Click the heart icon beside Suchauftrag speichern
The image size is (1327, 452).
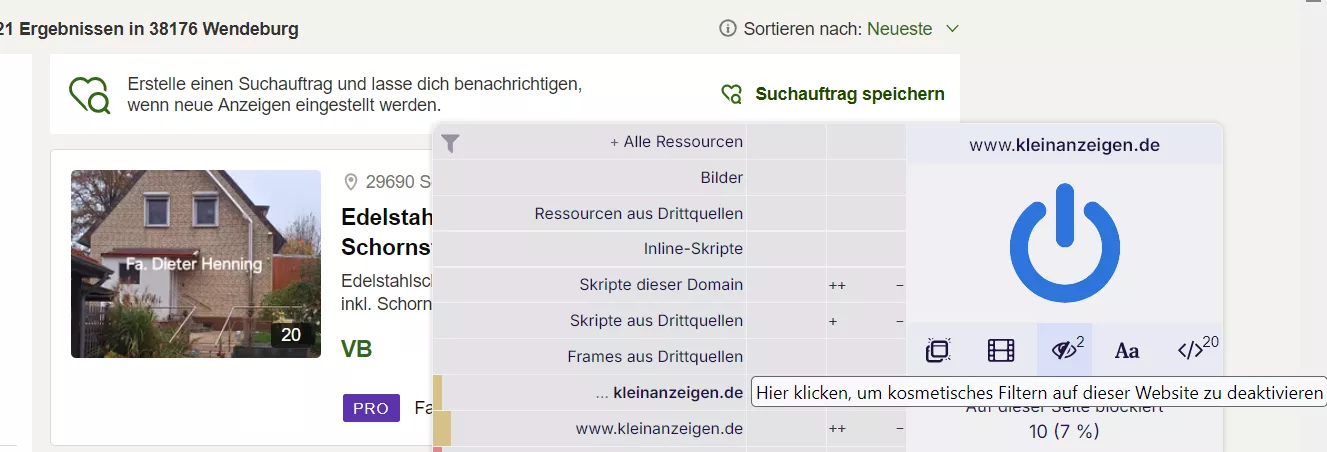732,94
